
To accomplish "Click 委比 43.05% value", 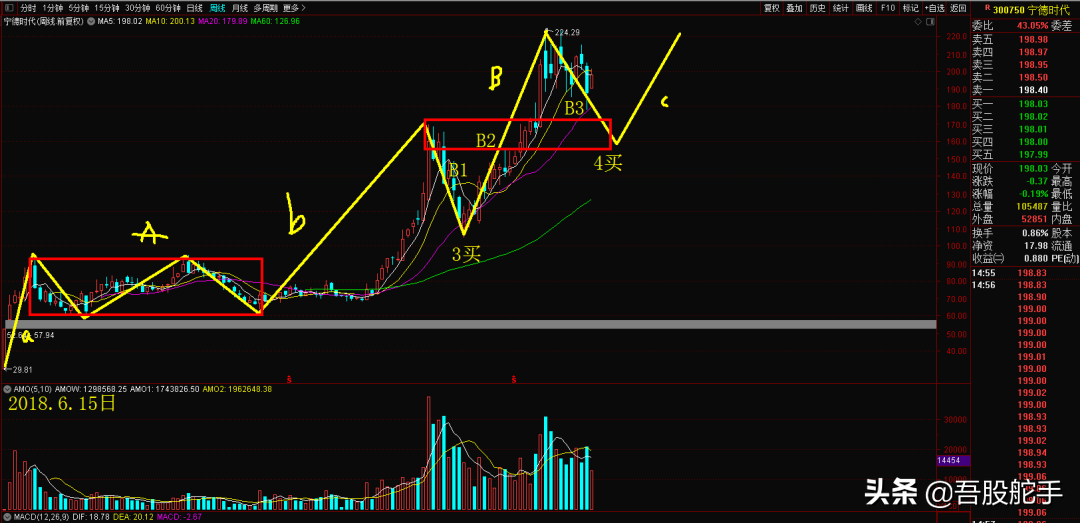I will click(1032, 25).
